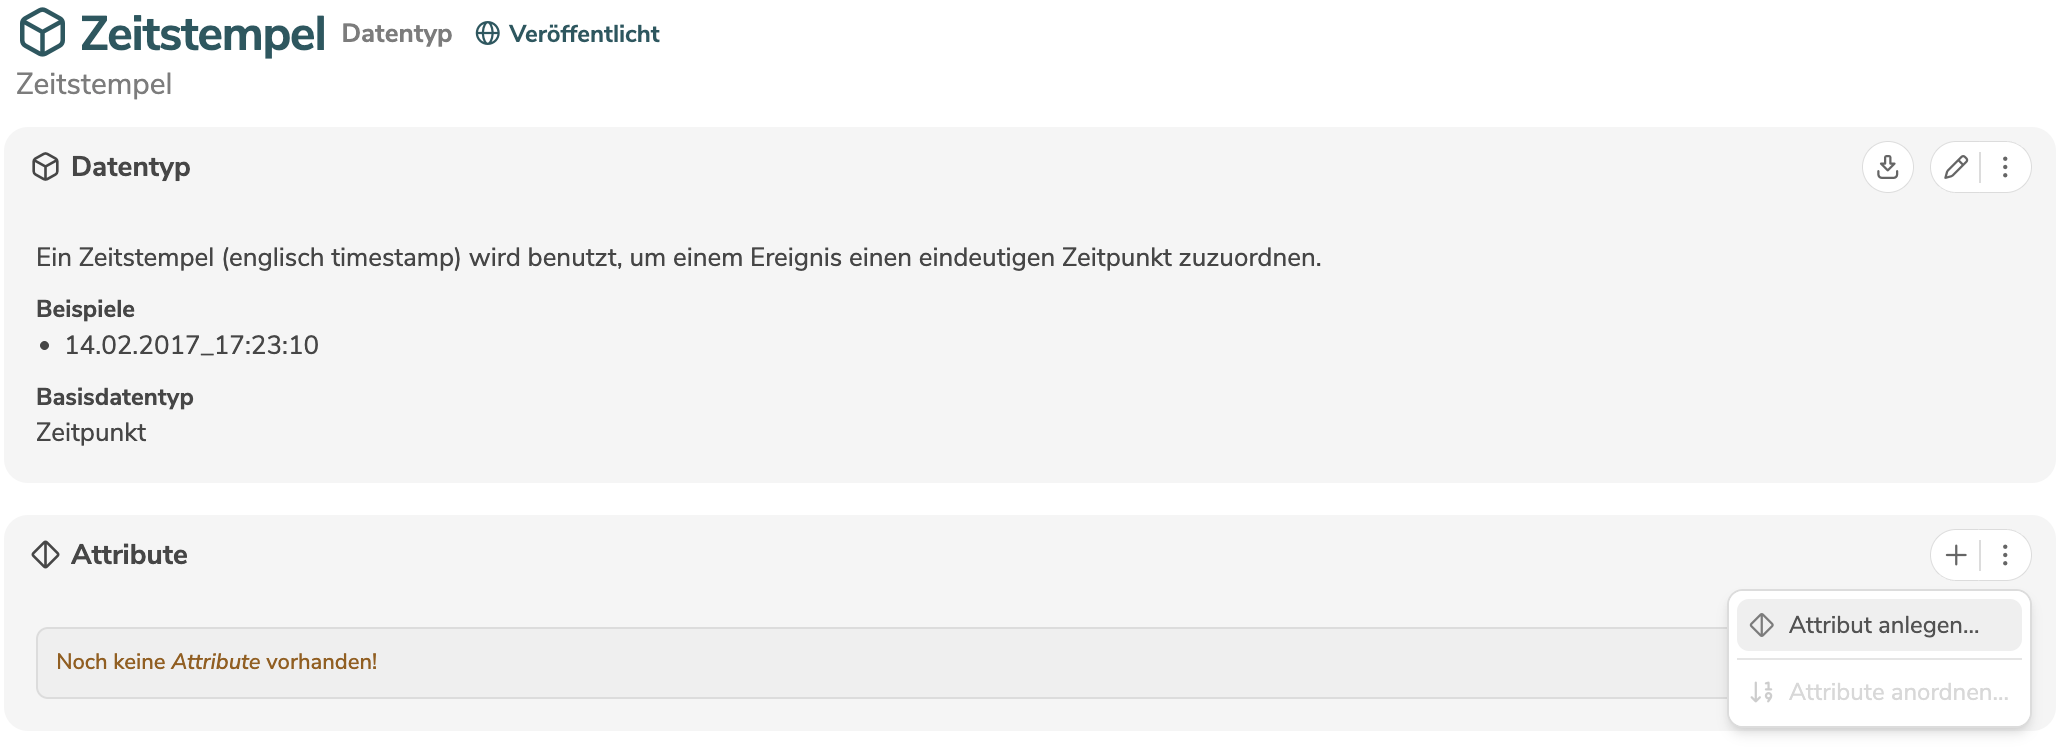
Task: Select the globe icon beside Veröffentlicht
Action: coord(487,33)
